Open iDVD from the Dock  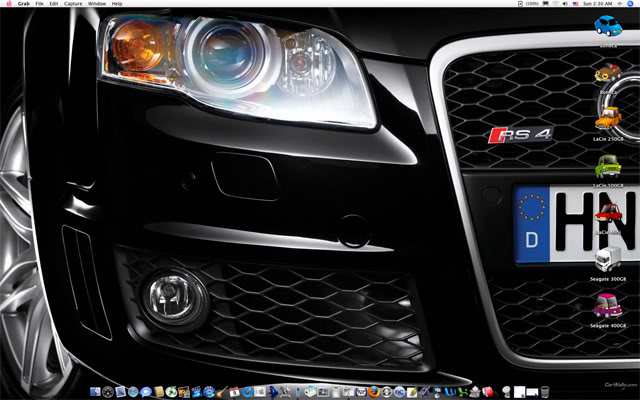pyautogui.click(x=209, y=392)
